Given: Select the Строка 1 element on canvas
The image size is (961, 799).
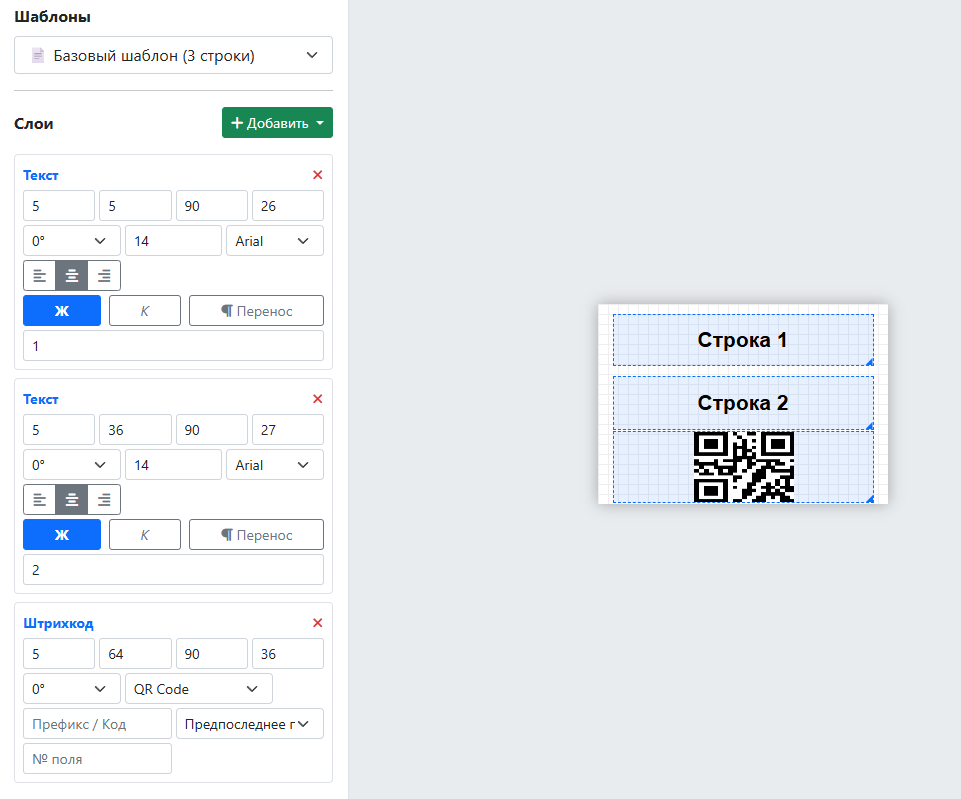Looking at the screenshot, I should click(742, 340).
